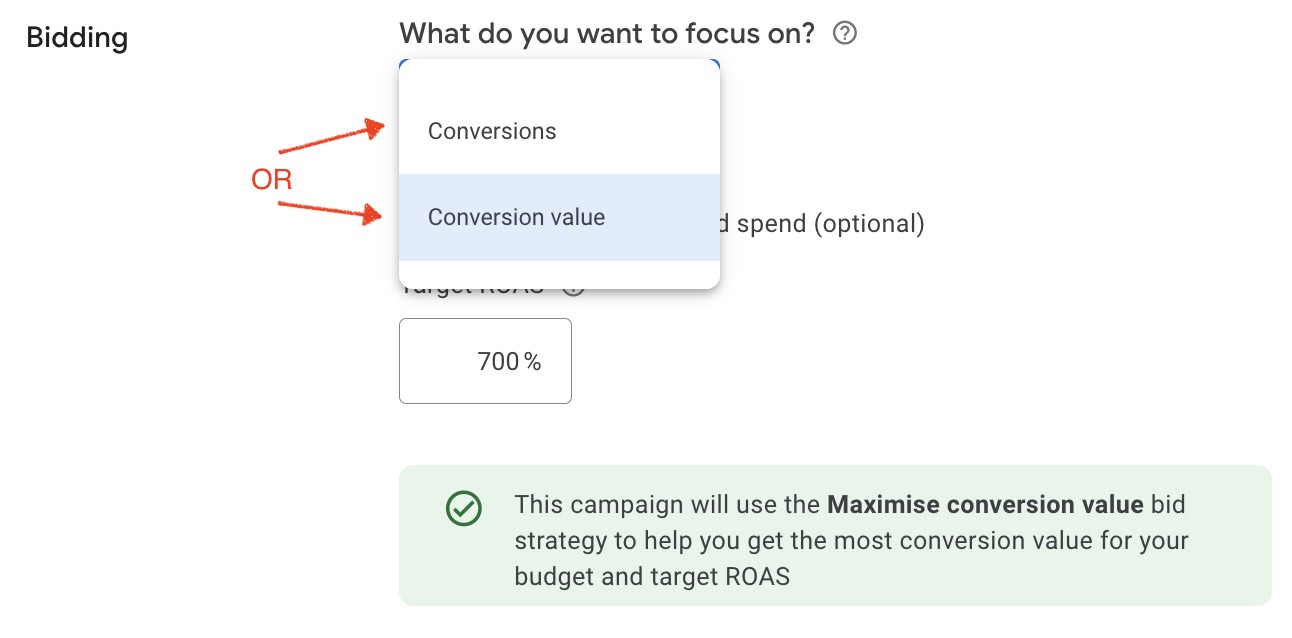This screenshot has height=638, width=1292.
Task: Click the 700% value to edit it
Action: pos(509,361)
